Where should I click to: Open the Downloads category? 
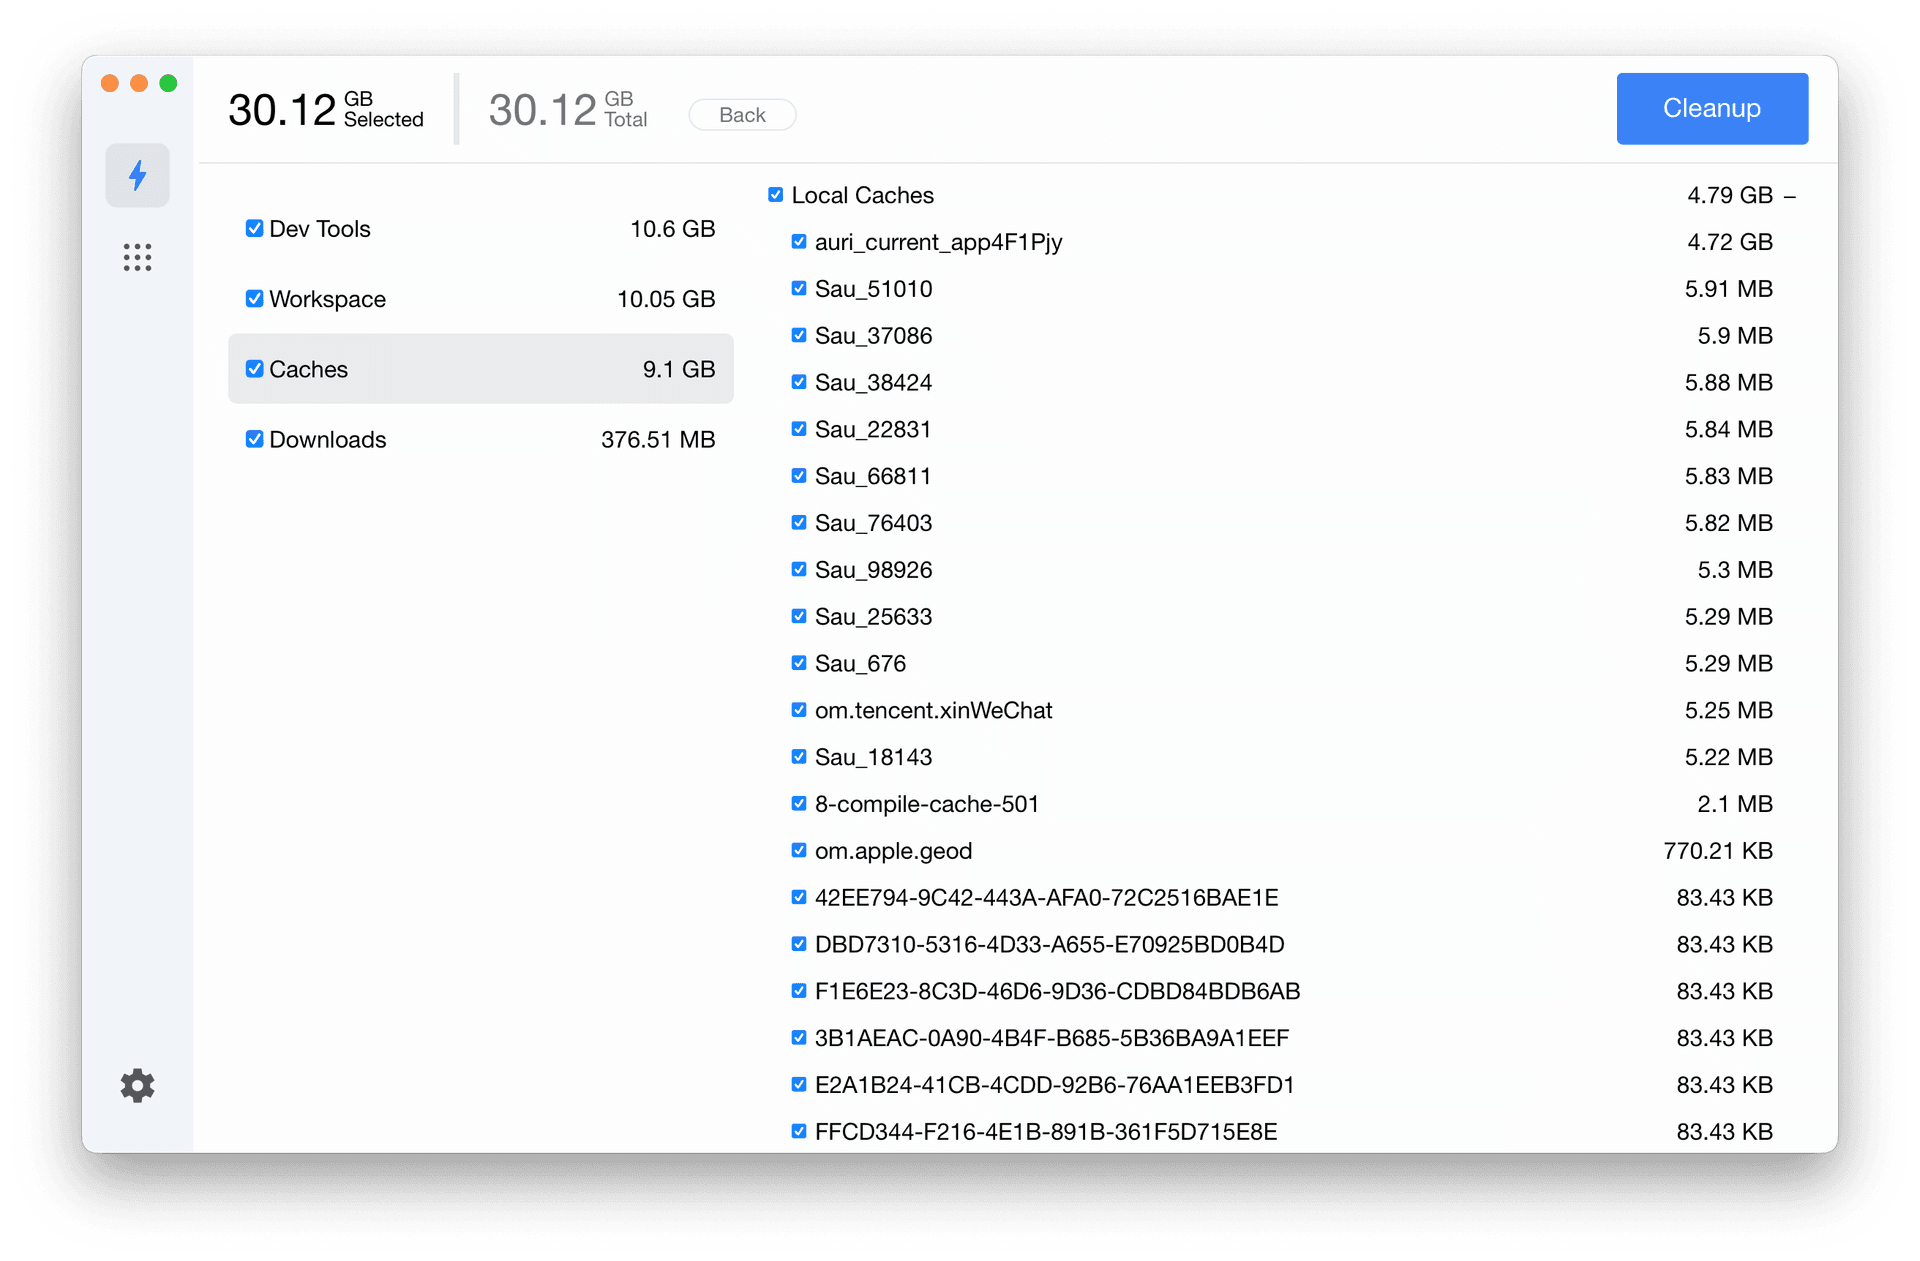pos(480,439)
